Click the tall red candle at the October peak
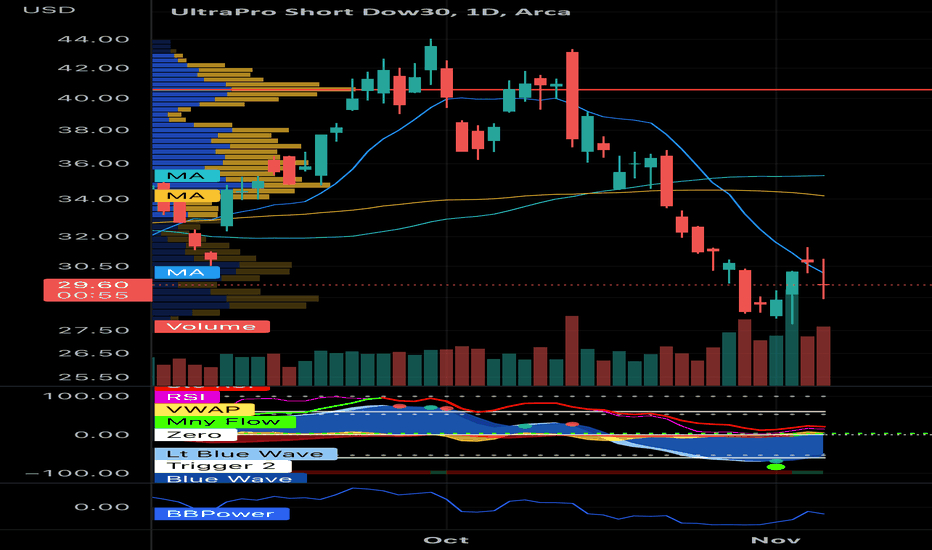932x550 pixels. click(572, 96)
